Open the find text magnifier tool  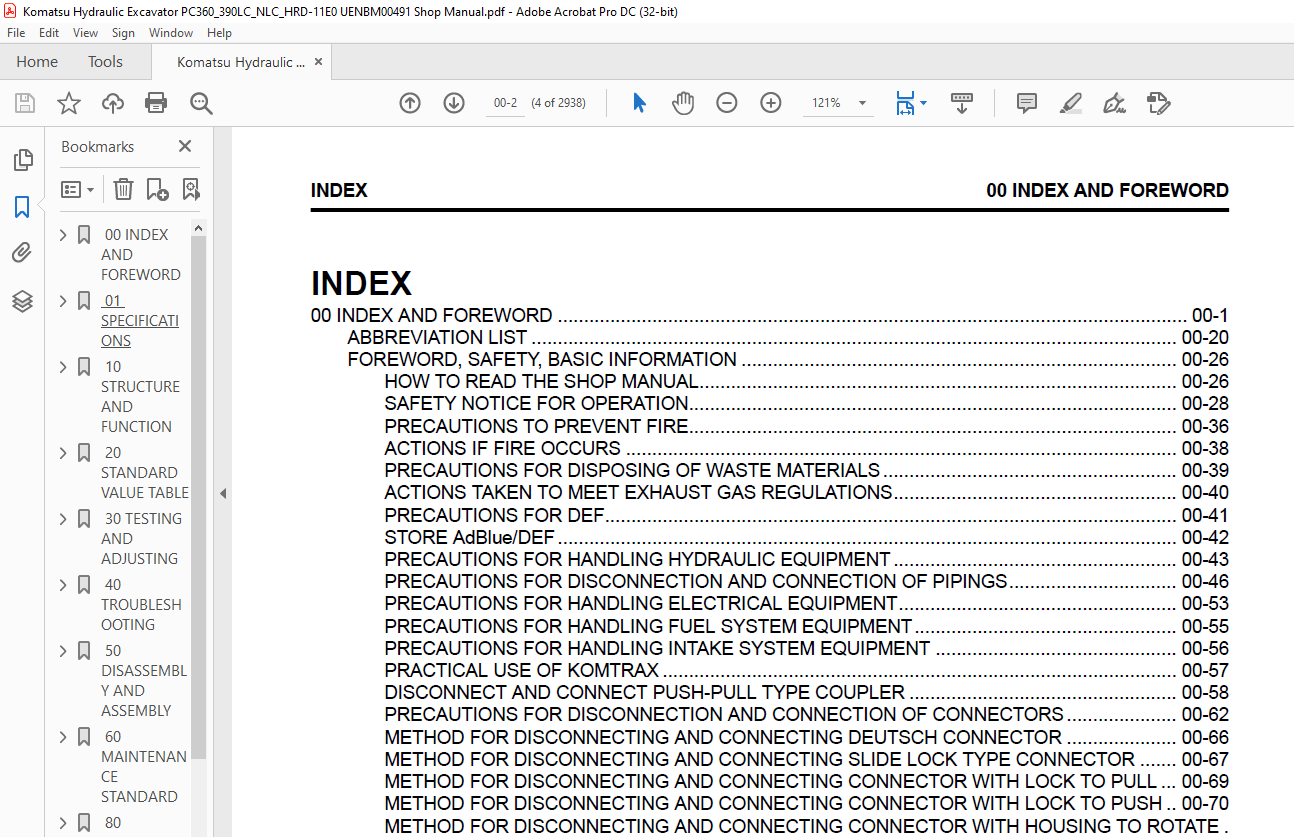(x=201, y=103)
